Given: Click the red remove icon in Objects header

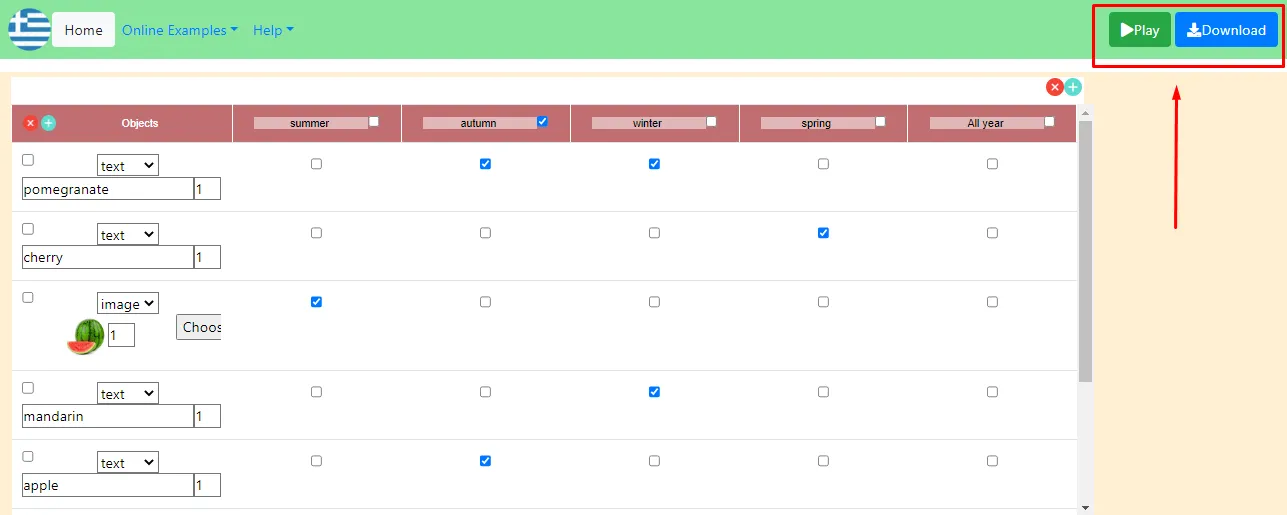Looking at the screenshot, I should tap(30, 123).
